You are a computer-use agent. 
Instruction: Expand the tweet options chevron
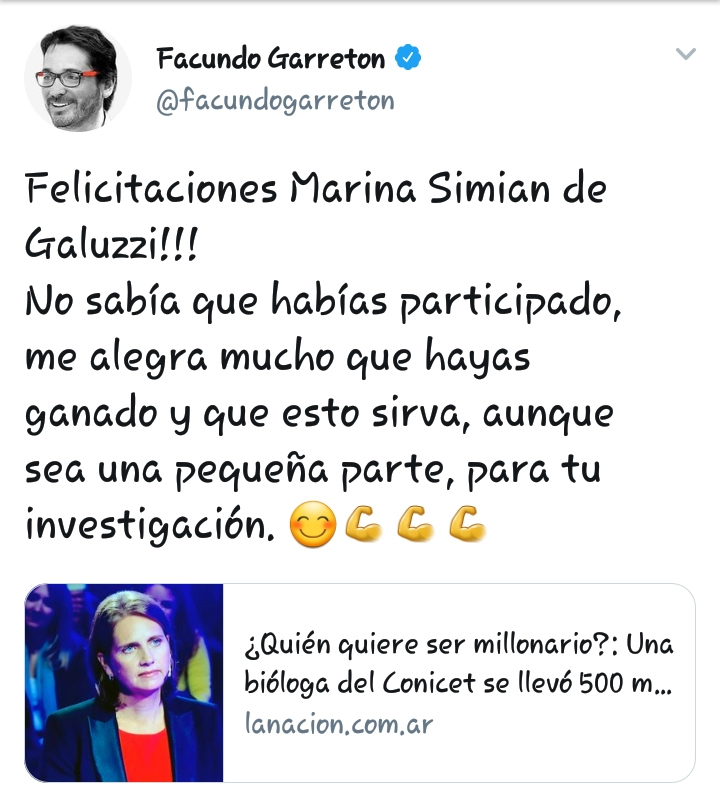click(x=686, y=54)
